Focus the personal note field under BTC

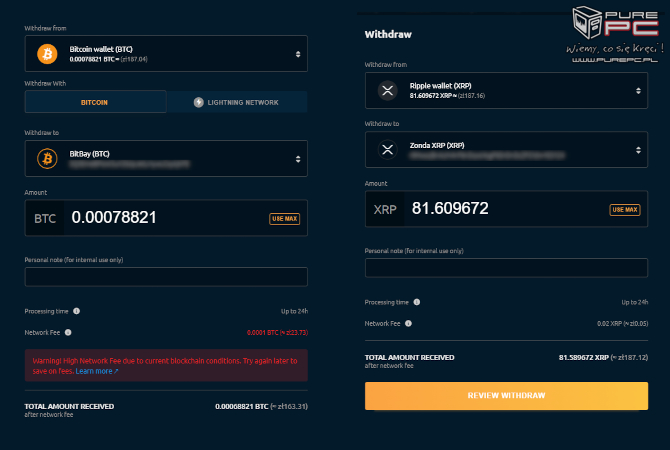[166, 277]
